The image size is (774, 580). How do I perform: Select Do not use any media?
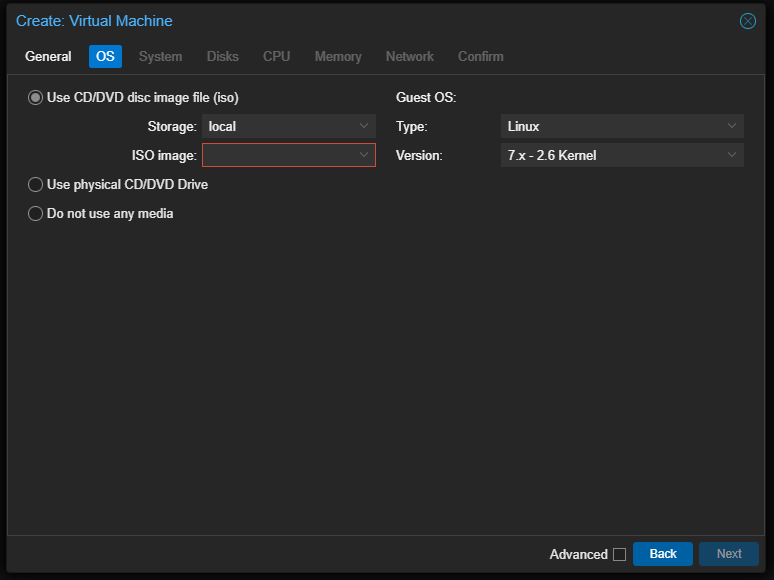tap(35, 214)
